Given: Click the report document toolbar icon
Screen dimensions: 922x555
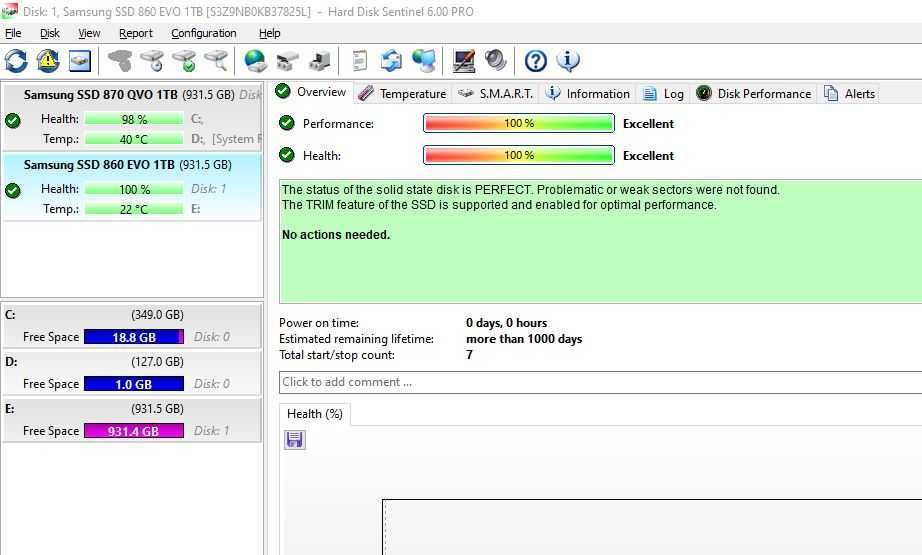Looking at the screenshot, I should (x=359, y=61).
